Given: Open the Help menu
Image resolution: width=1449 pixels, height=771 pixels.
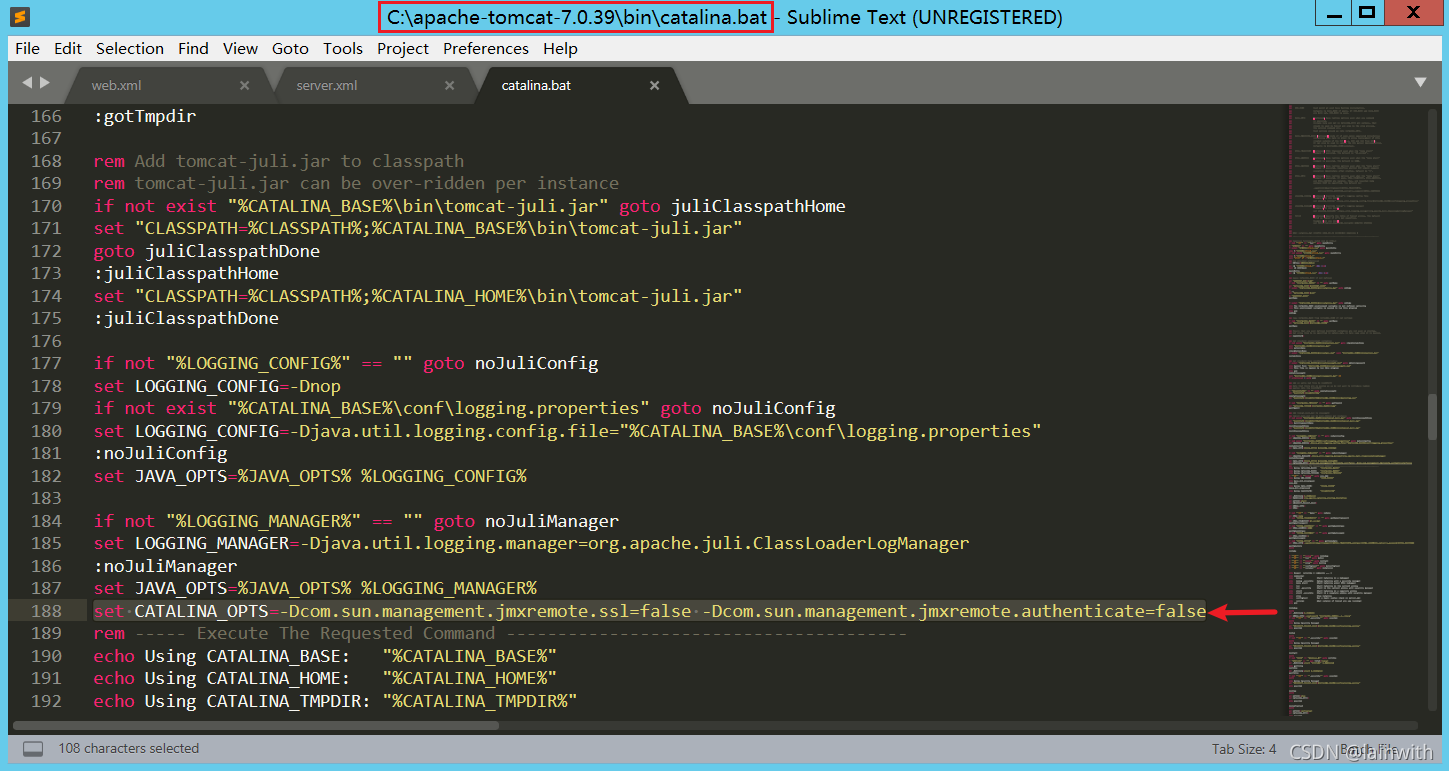Looking at the screenshot, I should pos(560,48).
